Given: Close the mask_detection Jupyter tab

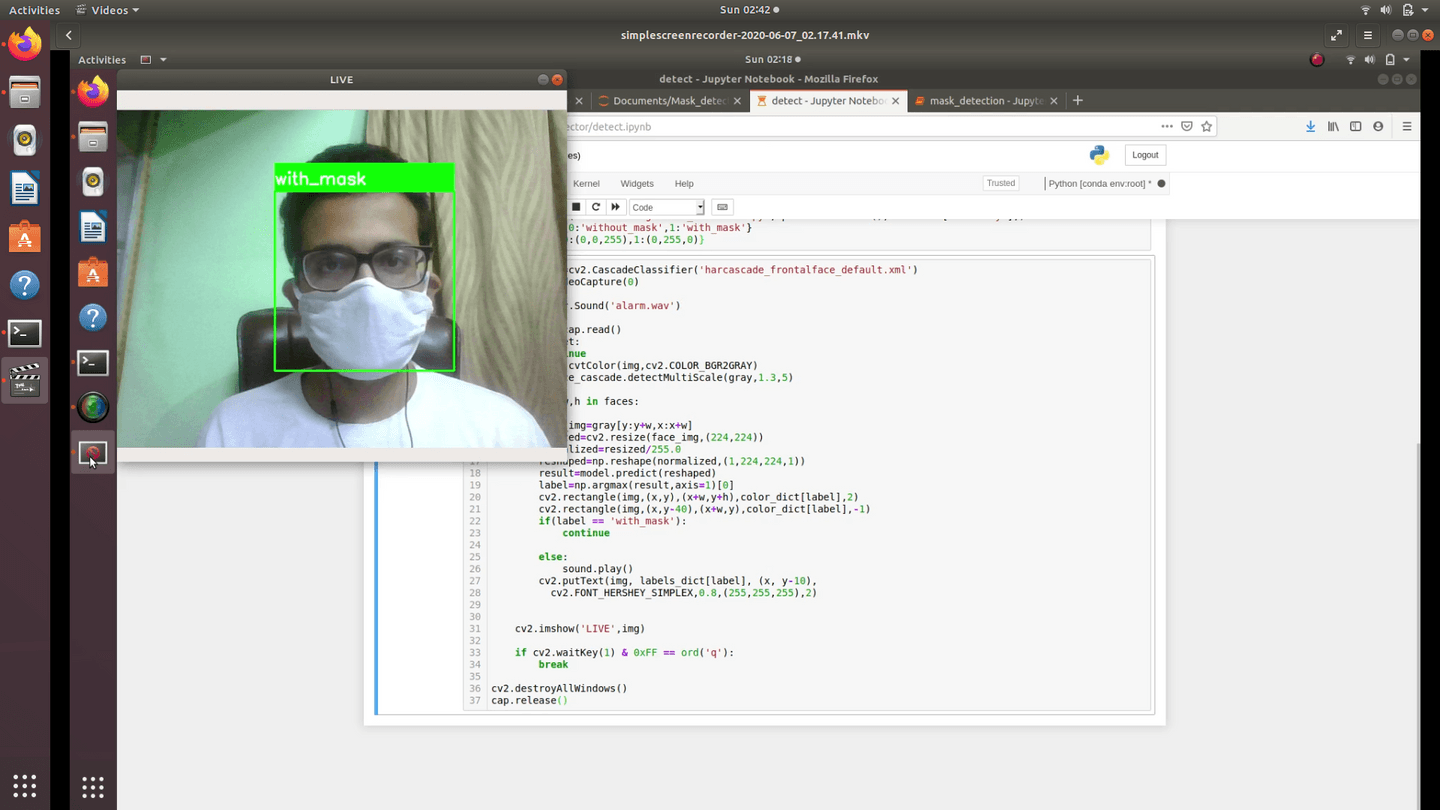Looking at the screenshot, I should point(1053,101).
